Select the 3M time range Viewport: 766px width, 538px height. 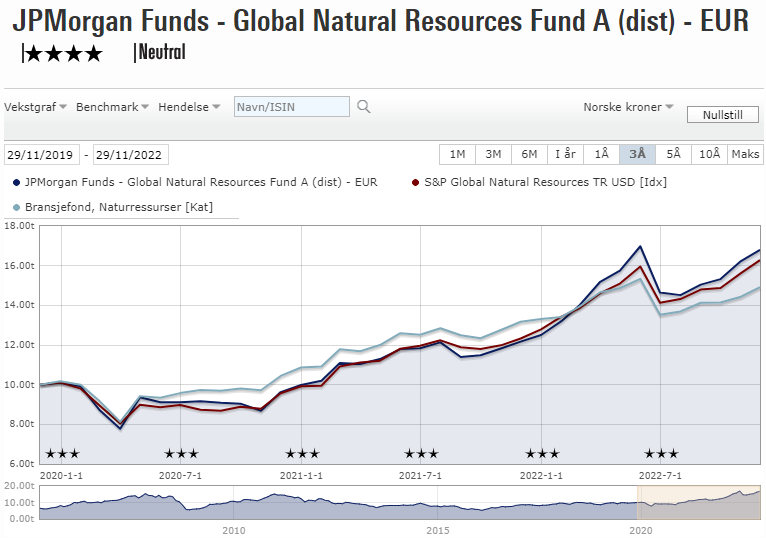click(x=493, y=154)
